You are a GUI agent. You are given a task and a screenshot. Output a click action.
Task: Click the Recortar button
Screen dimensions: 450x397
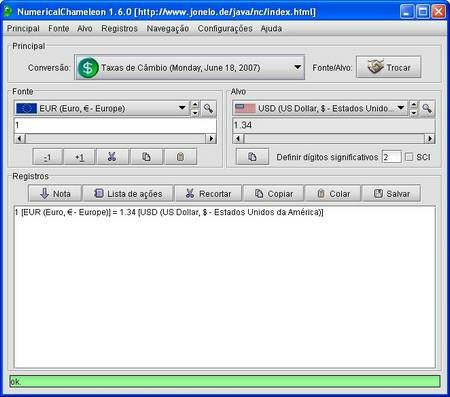[x=208, y=194]
